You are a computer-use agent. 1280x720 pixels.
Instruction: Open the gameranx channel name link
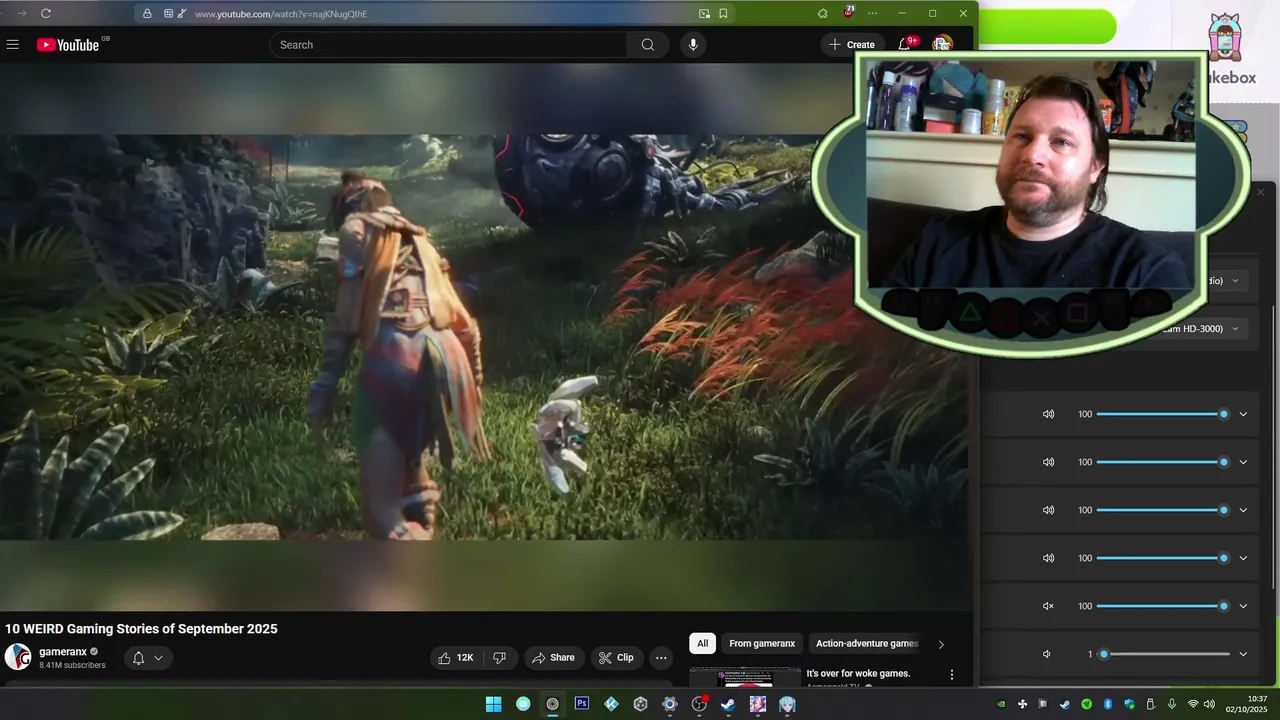pos(63,652)
